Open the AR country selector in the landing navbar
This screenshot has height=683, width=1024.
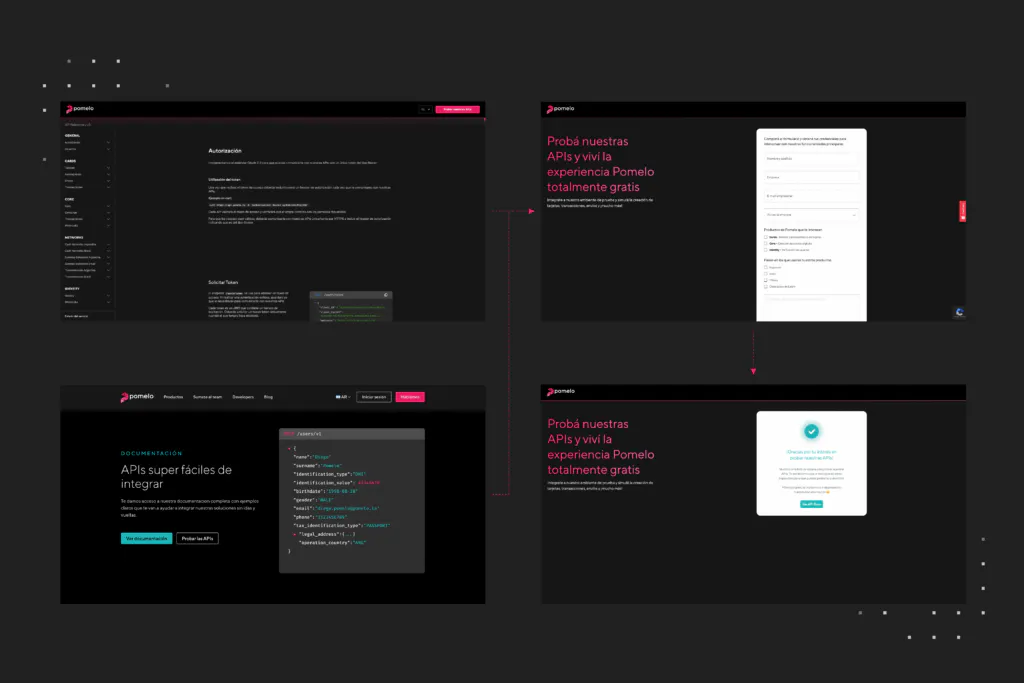point(343,397)
